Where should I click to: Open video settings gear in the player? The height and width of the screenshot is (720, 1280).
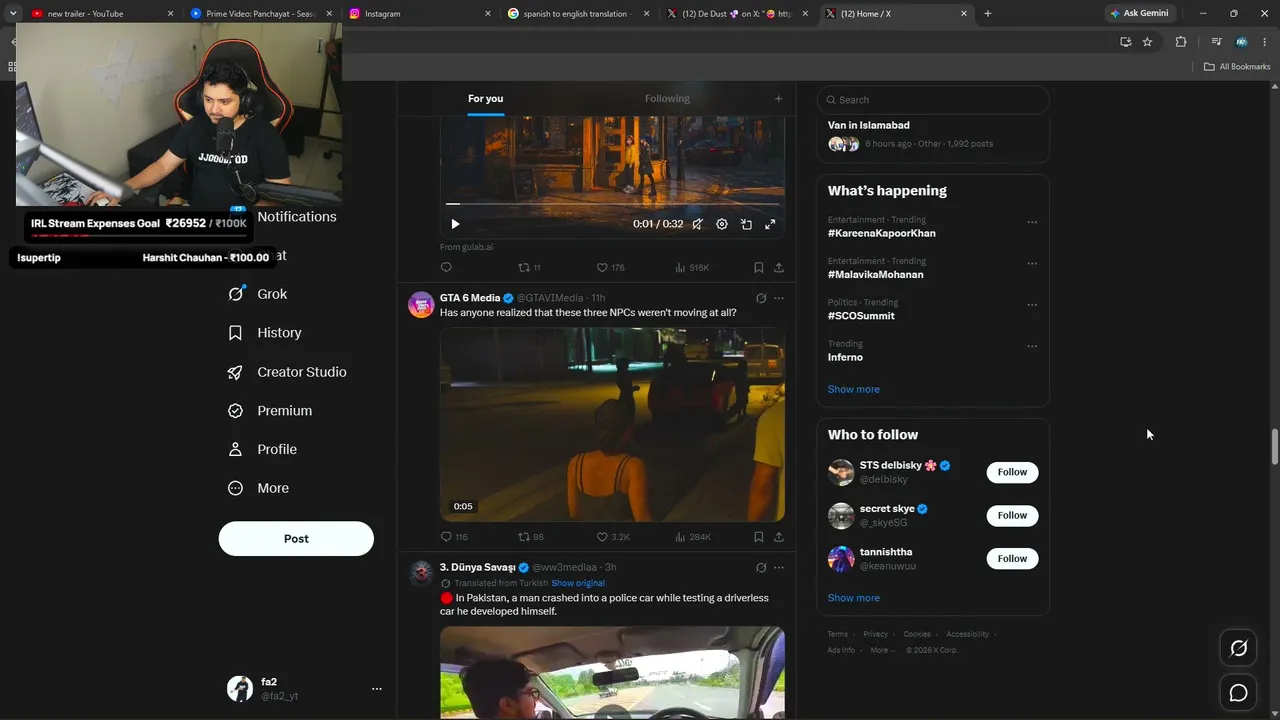pos(722,224)
